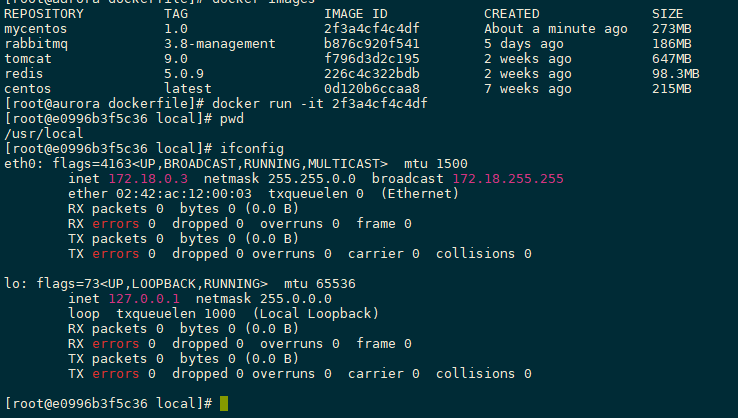This screenshot has height=418, width=738.
Task: Click the REPOSITORY column header
Action: [x=44, y=14]
